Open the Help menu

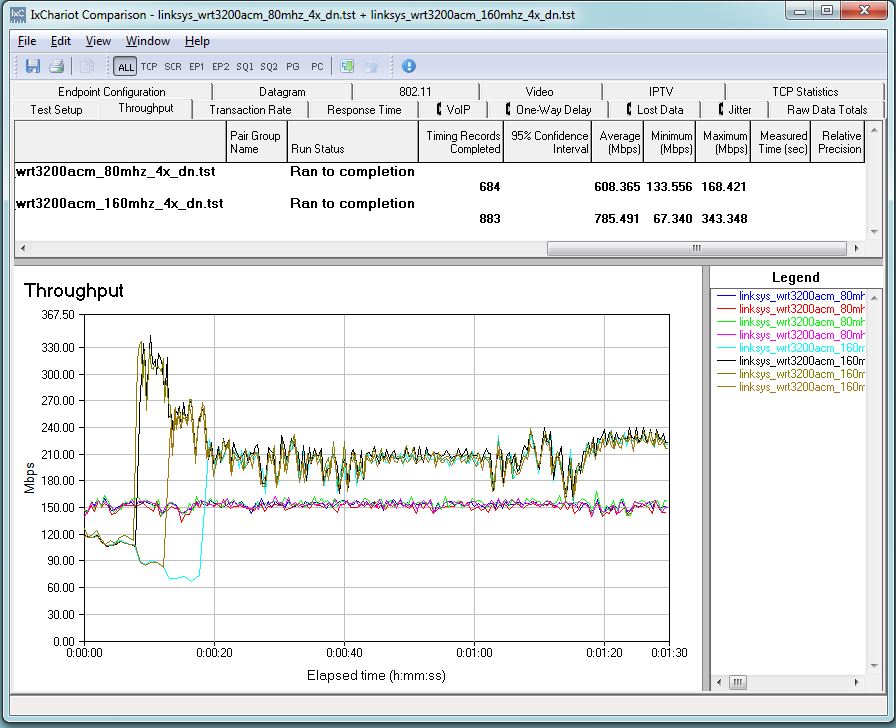197,41
